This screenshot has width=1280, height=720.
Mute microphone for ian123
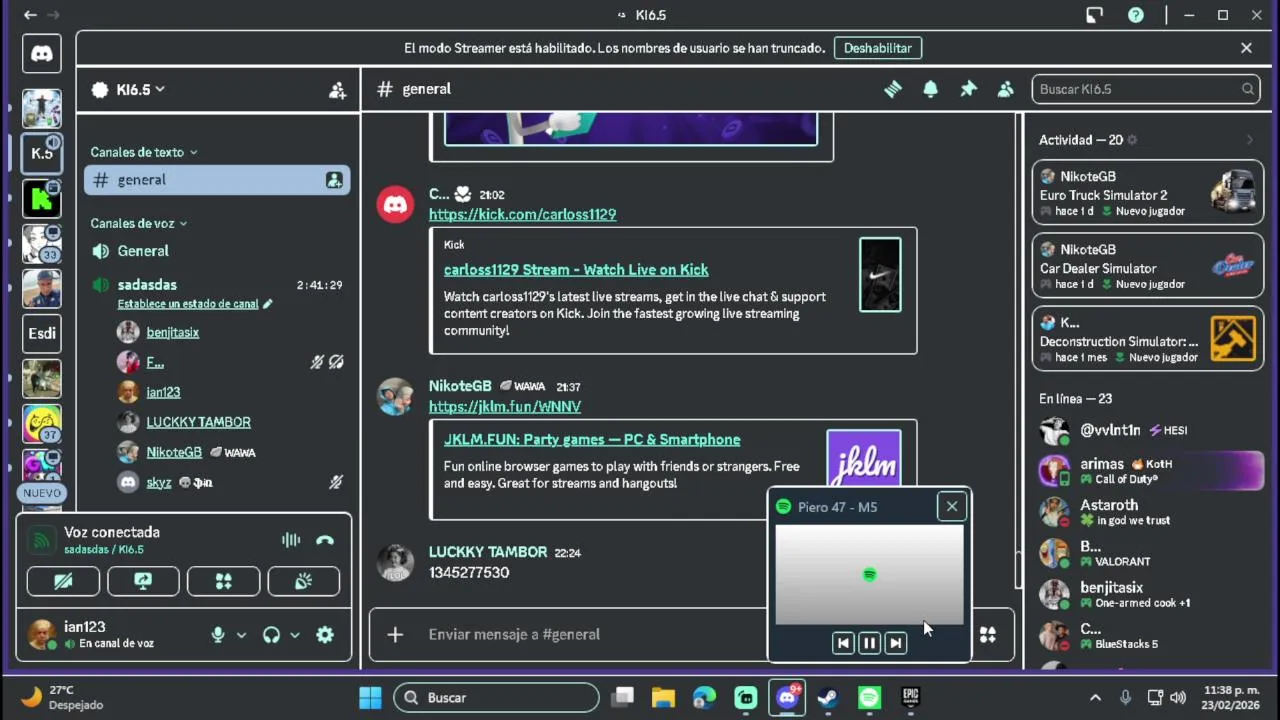point(218,635)
